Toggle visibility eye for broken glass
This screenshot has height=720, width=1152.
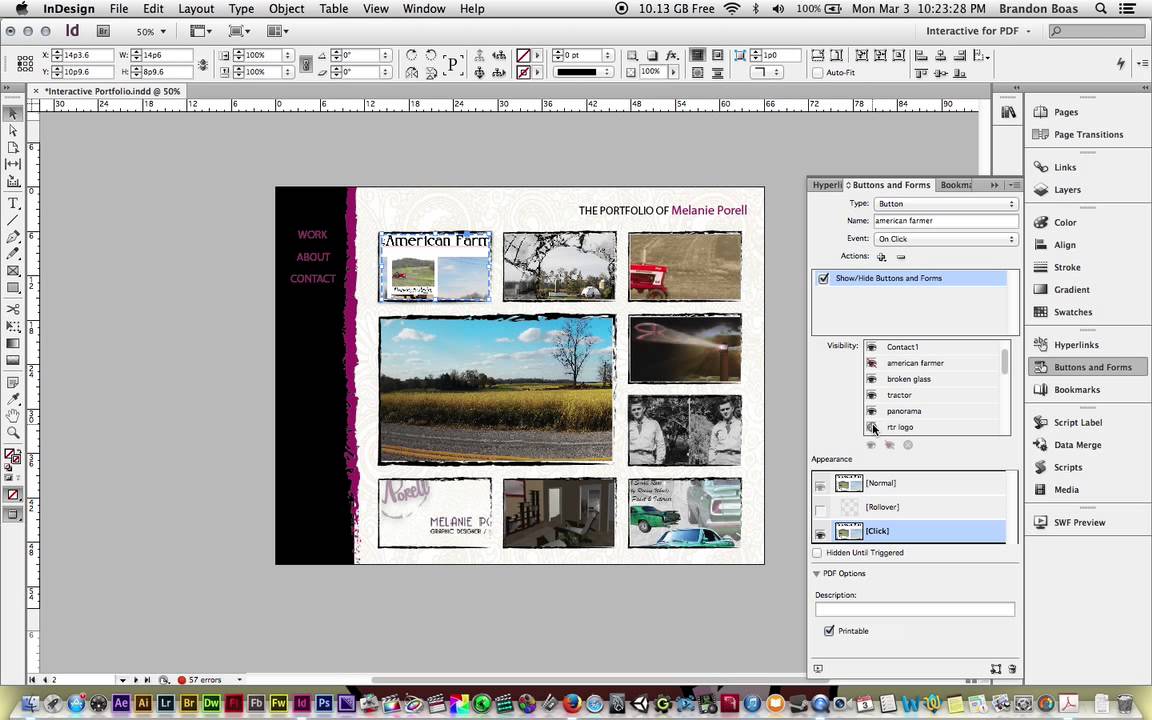871,379
